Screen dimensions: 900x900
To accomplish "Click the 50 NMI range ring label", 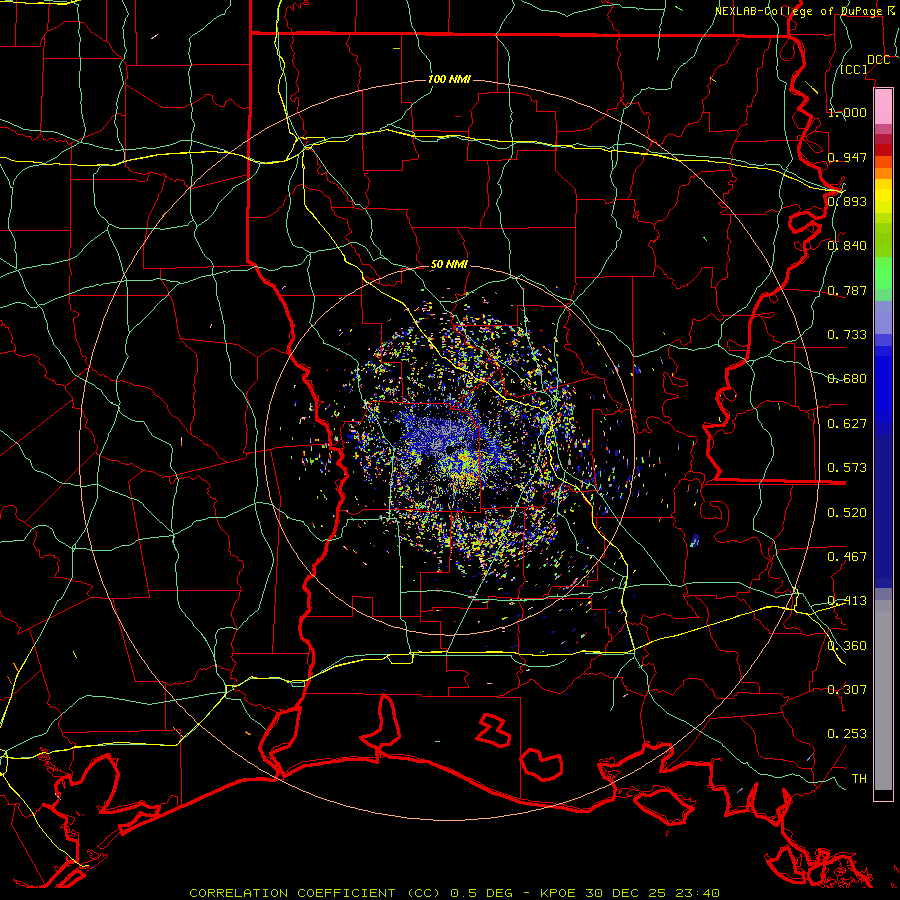I will (449, 265).
